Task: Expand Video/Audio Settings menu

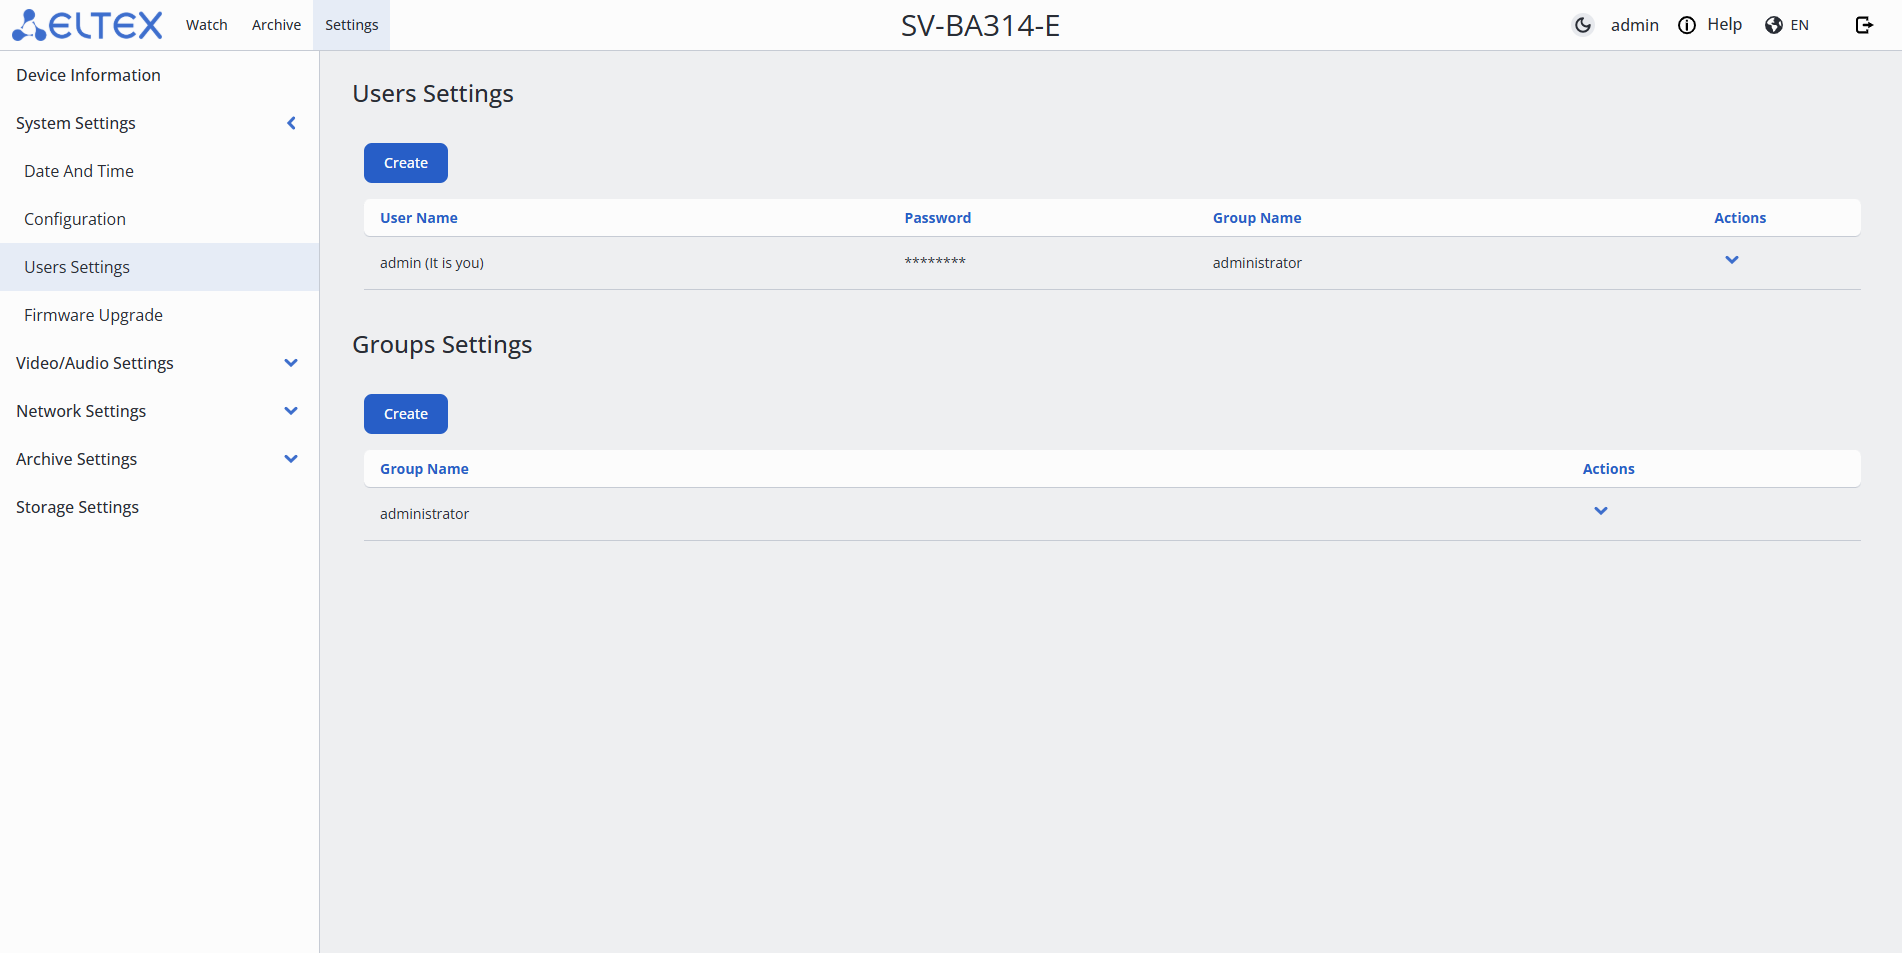Action: (291, 363)
